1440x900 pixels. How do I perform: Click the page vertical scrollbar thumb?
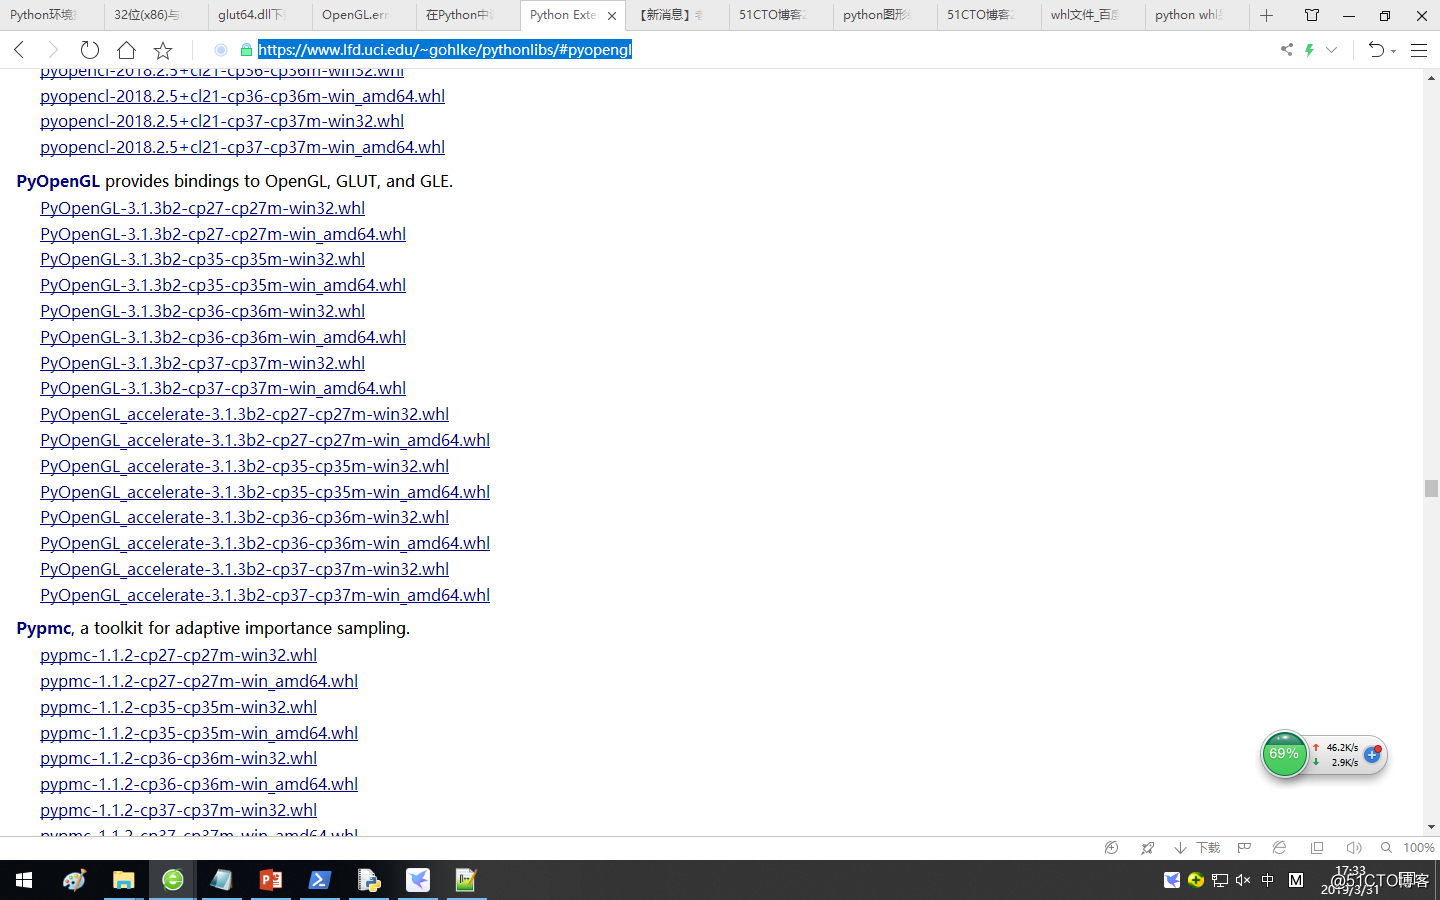tap(1431, 488)
